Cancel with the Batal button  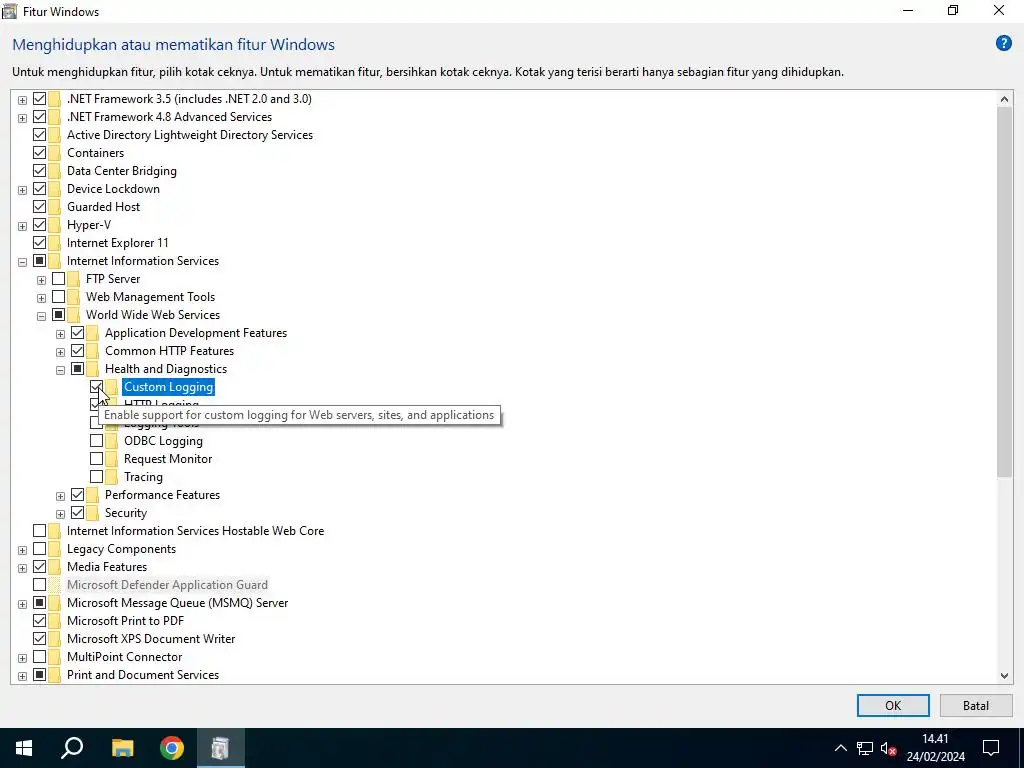pyautogui.click(x=976, y=705)
